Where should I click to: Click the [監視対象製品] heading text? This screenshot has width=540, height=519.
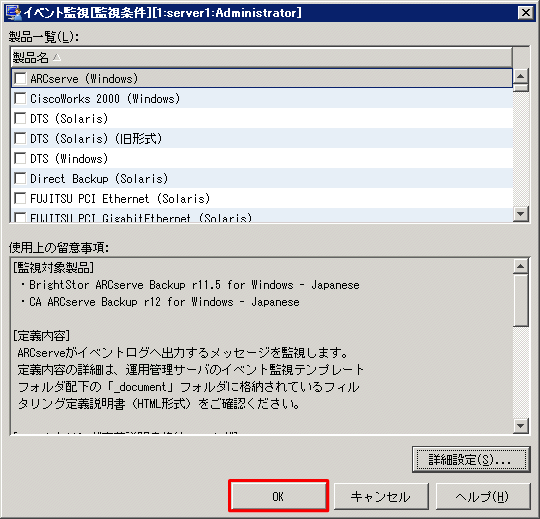(x=53, y=268)
